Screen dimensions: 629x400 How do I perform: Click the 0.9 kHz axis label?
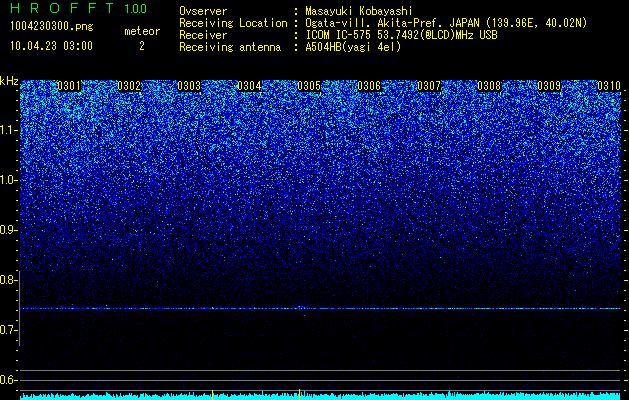pos(9,230)
